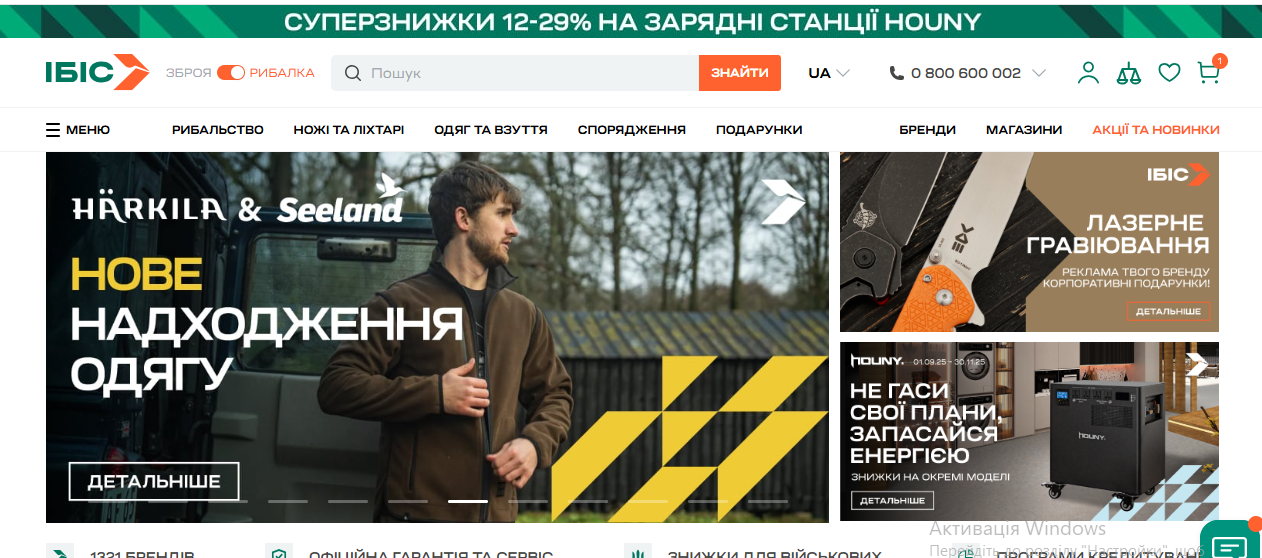The height and width of the screenshot is (558, 1262).
Task: Expand the UA language dropdown
Action: (829, 73)
